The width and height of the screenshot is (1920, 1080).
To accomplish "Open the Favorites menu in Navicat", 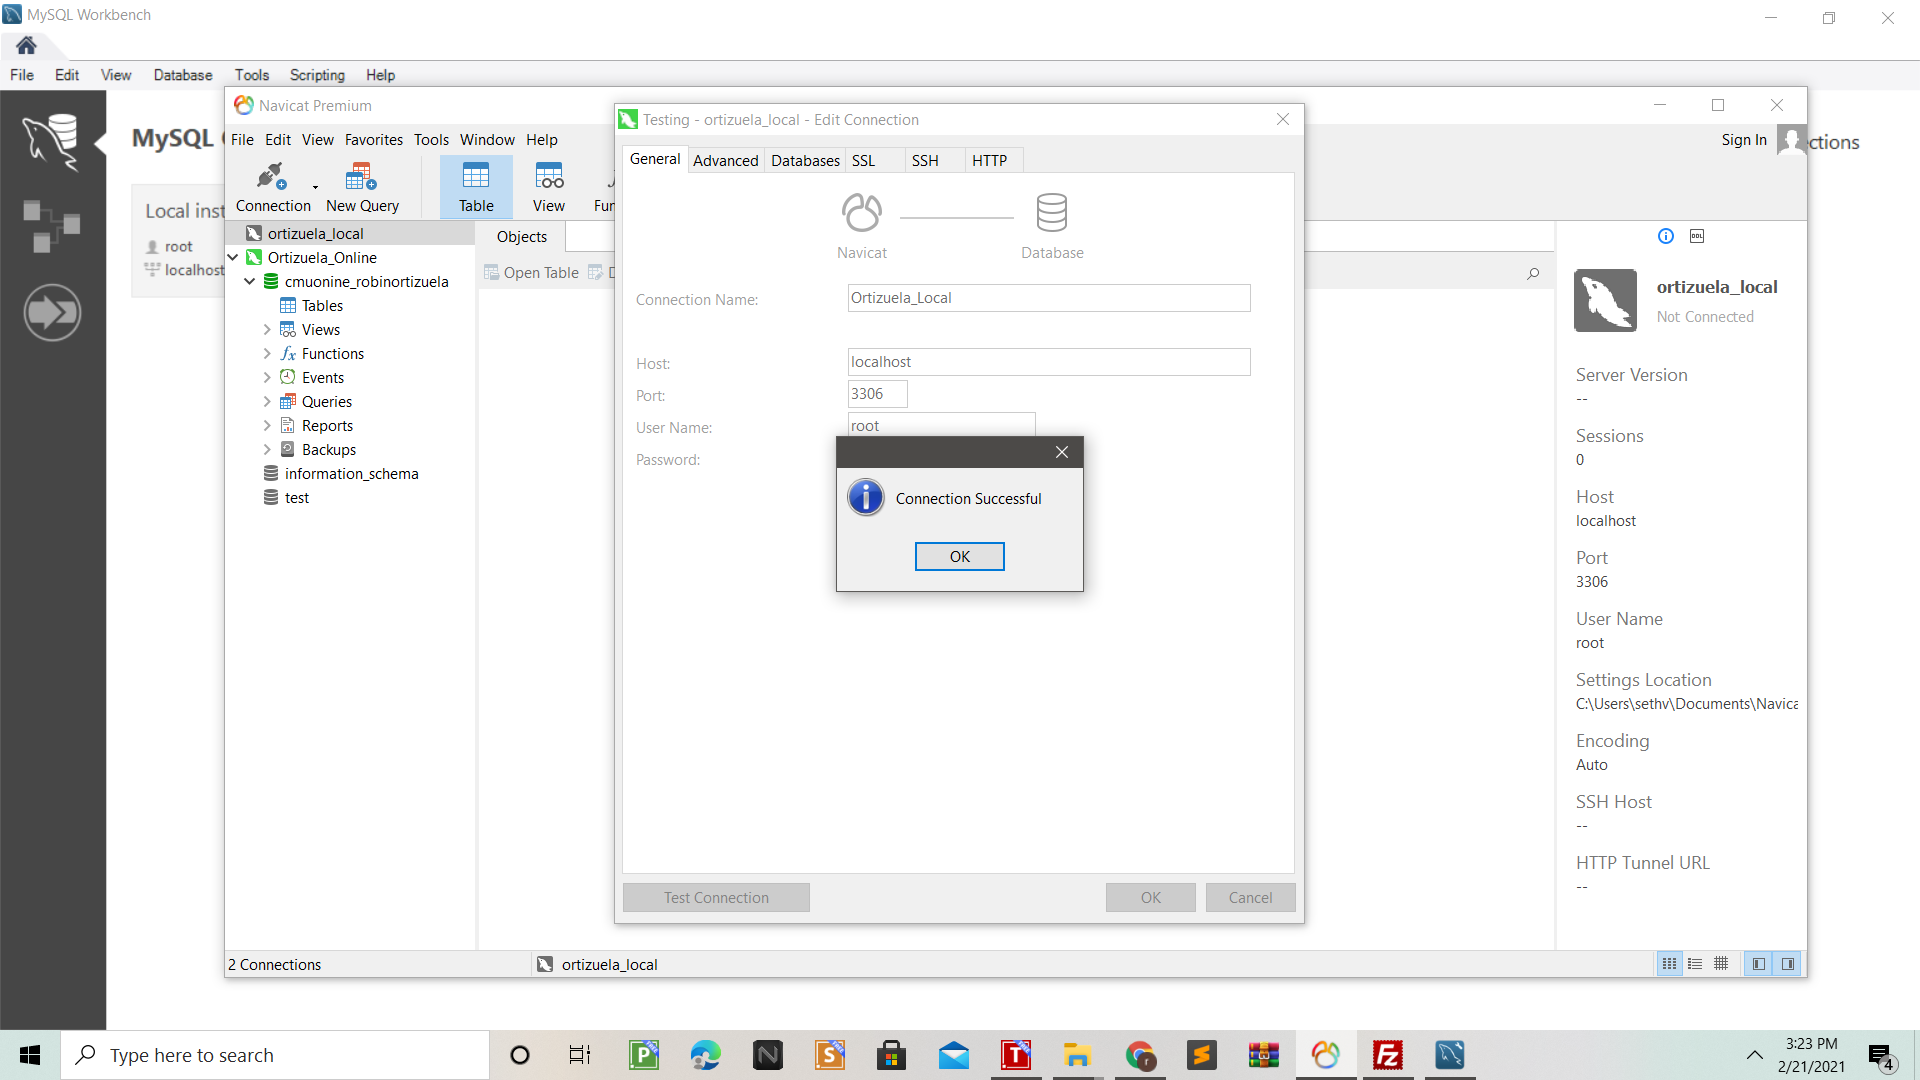I will point(373,140).
